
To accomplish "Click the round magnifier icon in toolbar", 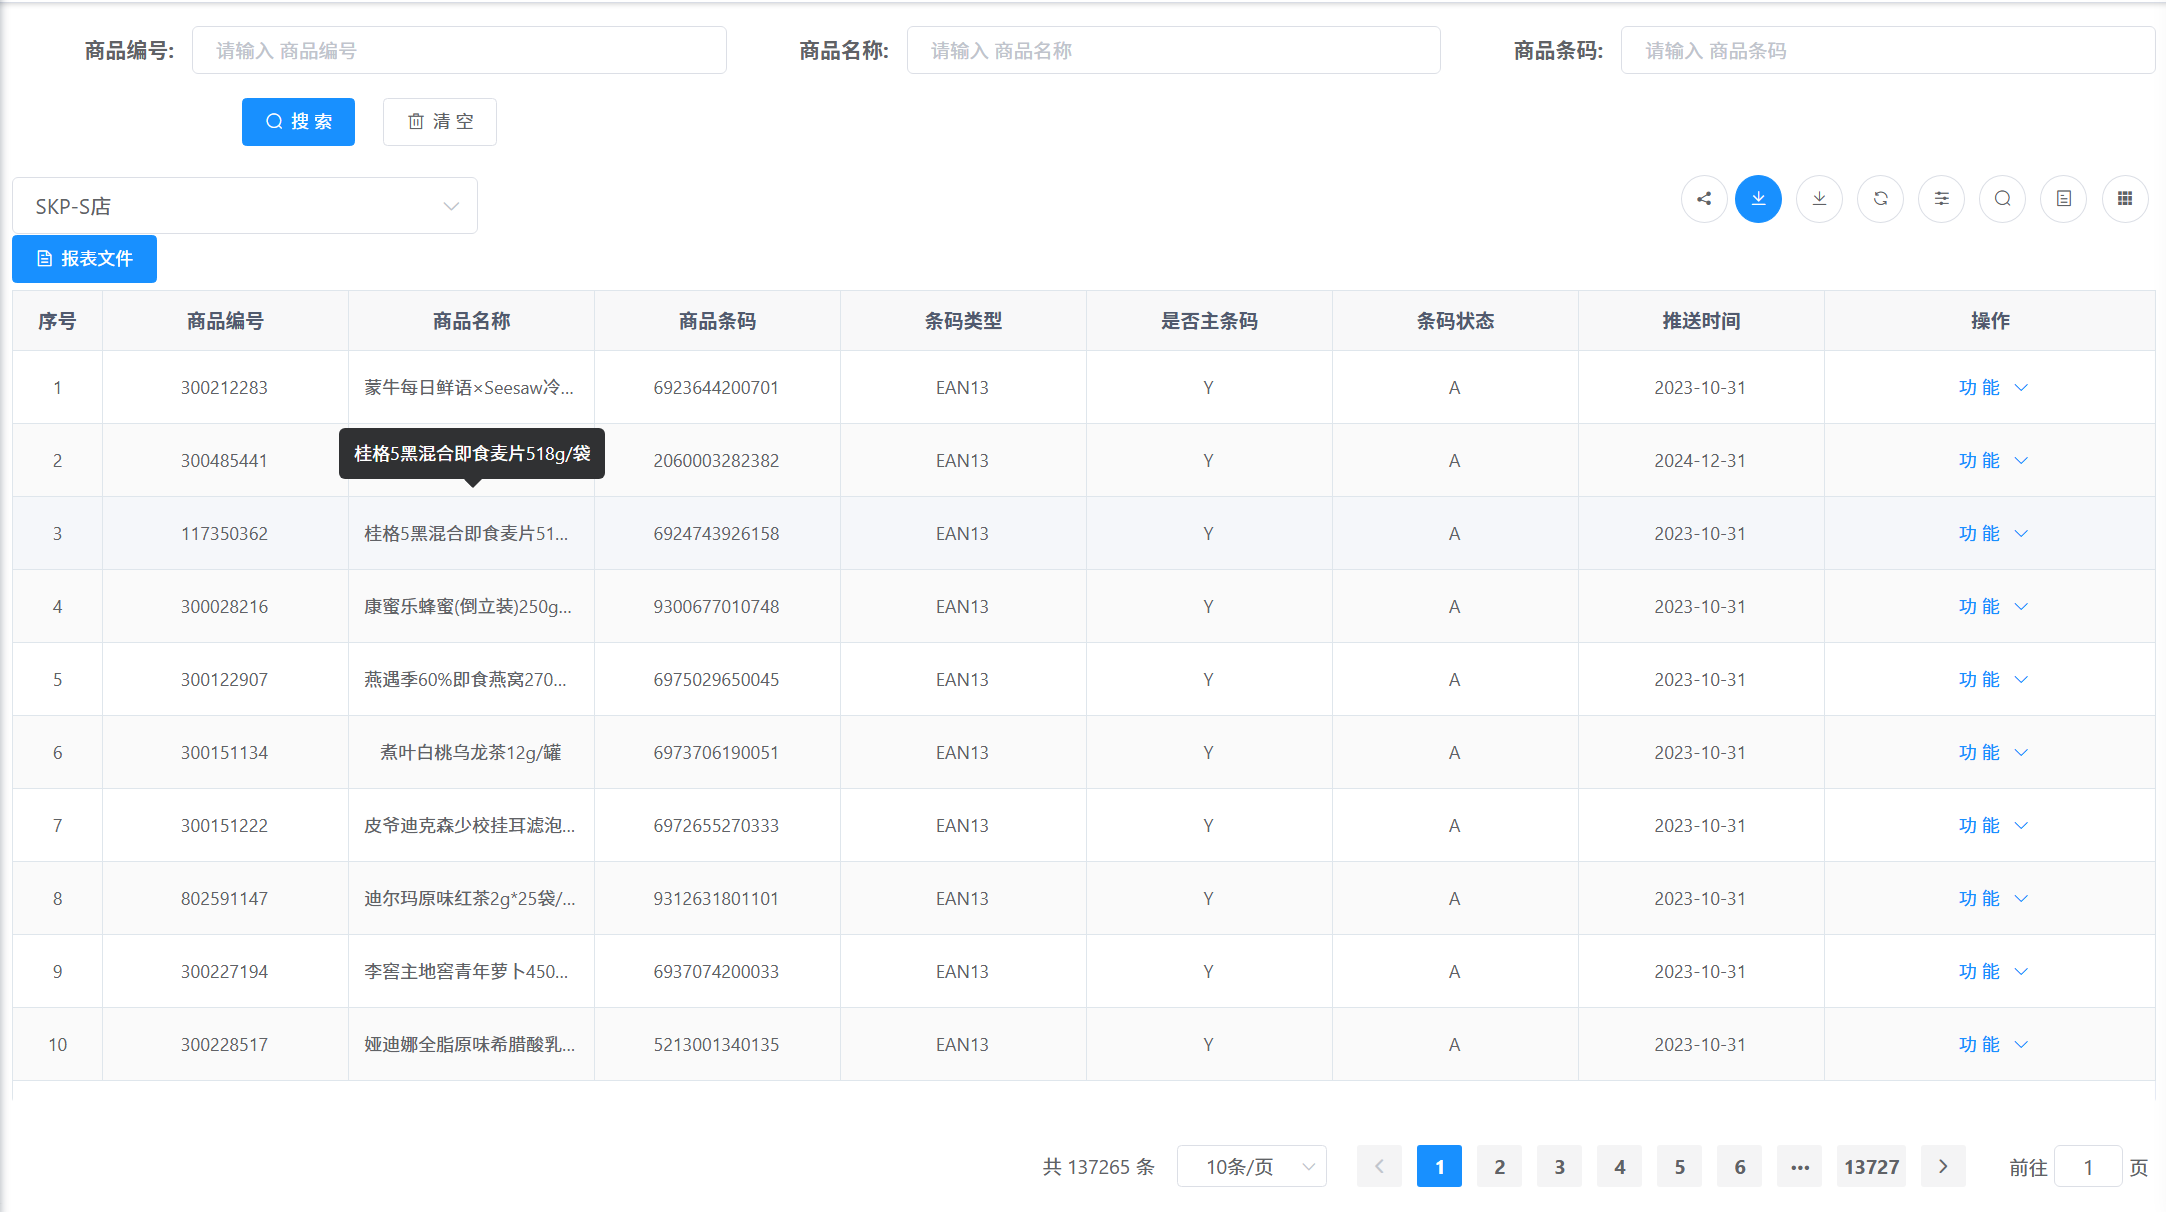I will 2002,199.
